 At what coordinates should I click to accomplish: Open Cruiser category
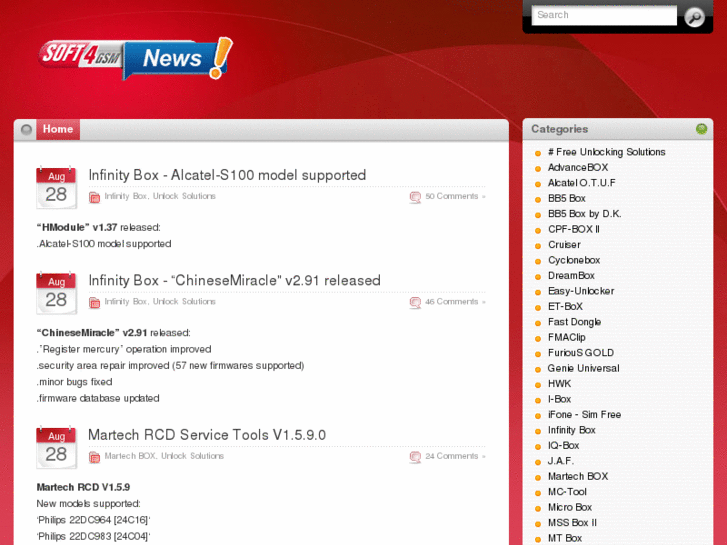[x=564, y=244]
